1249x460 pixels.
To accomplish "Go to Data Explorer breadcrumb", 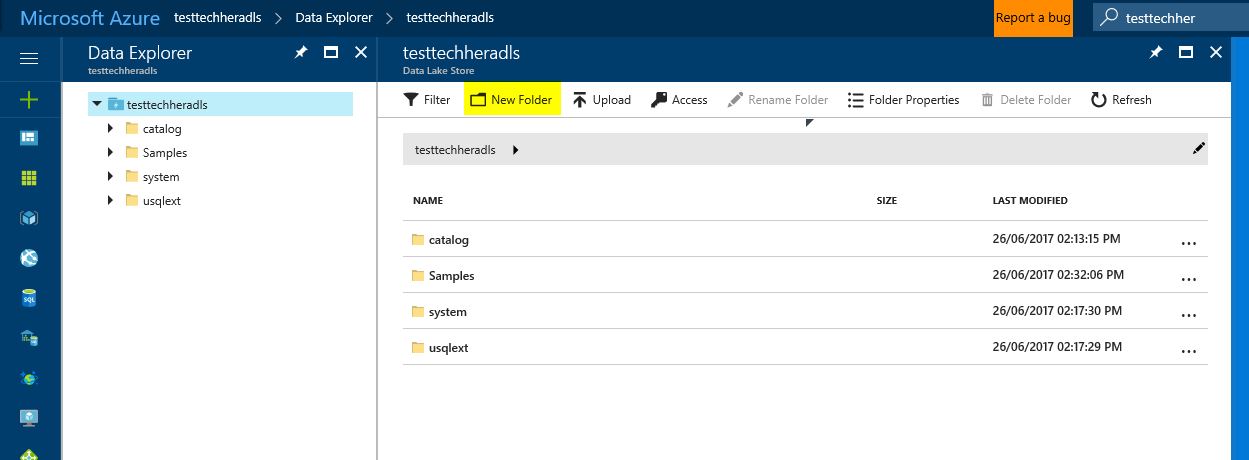I will coord(334,18).
